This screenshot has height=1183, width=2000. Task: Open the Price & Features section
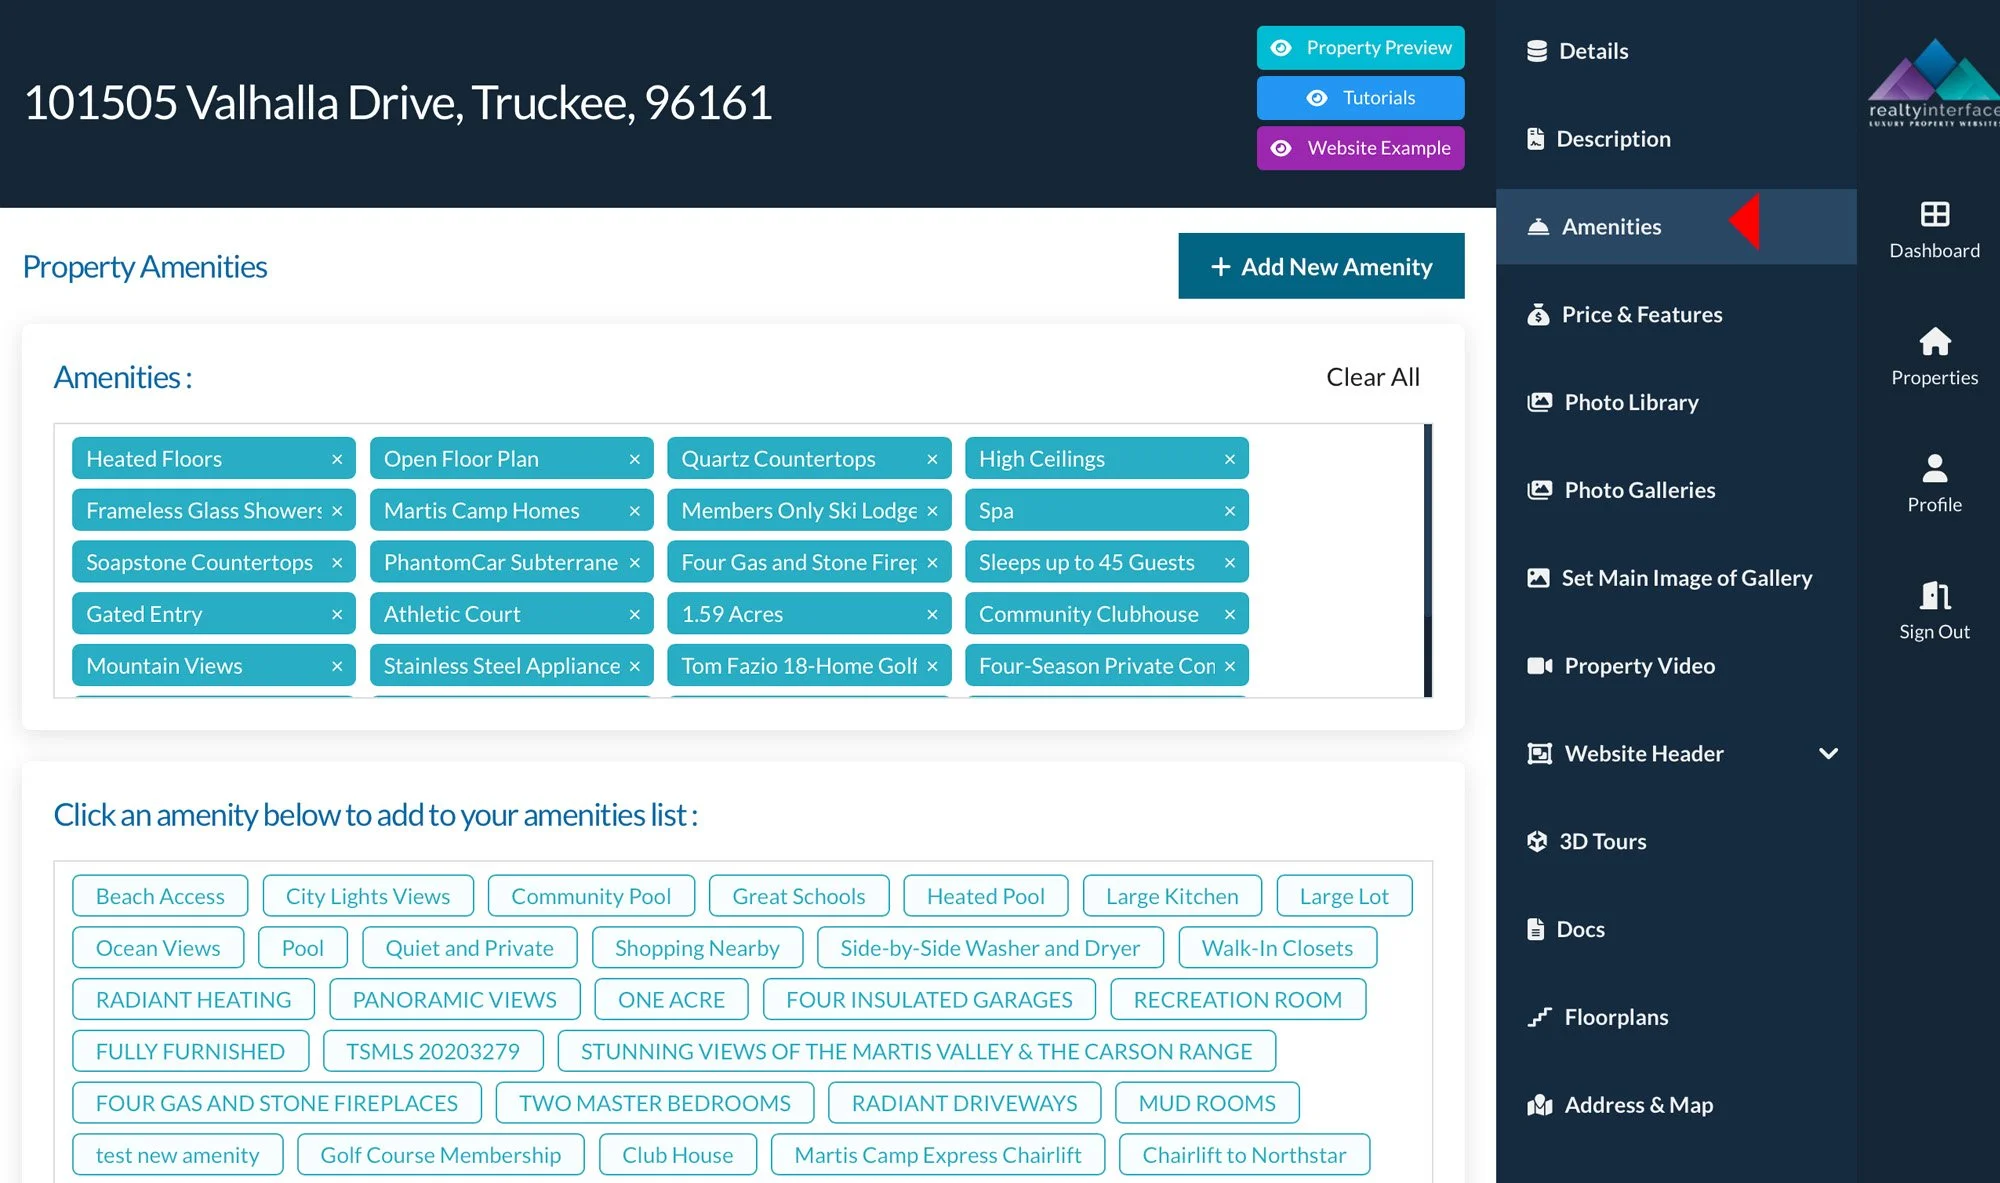(1641, 314)
